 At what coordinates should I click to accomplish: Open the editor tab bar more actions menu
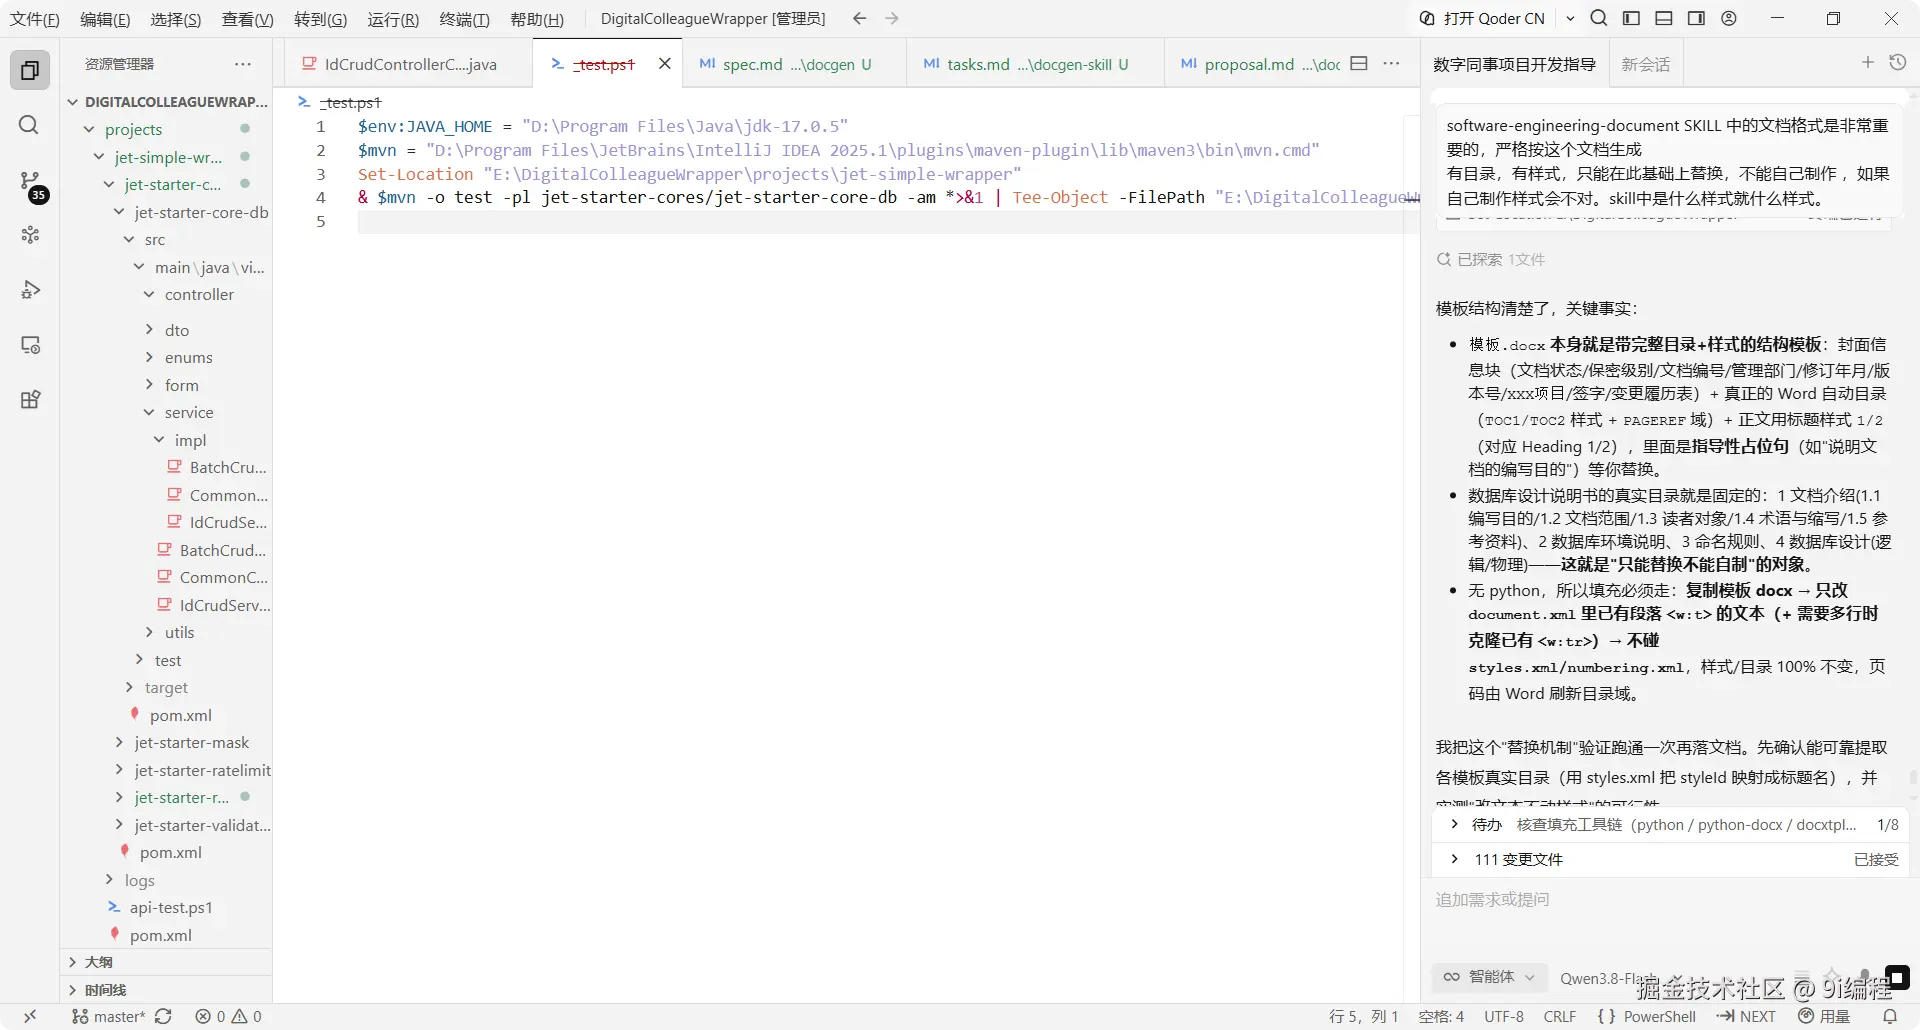tap(1391, 63)
